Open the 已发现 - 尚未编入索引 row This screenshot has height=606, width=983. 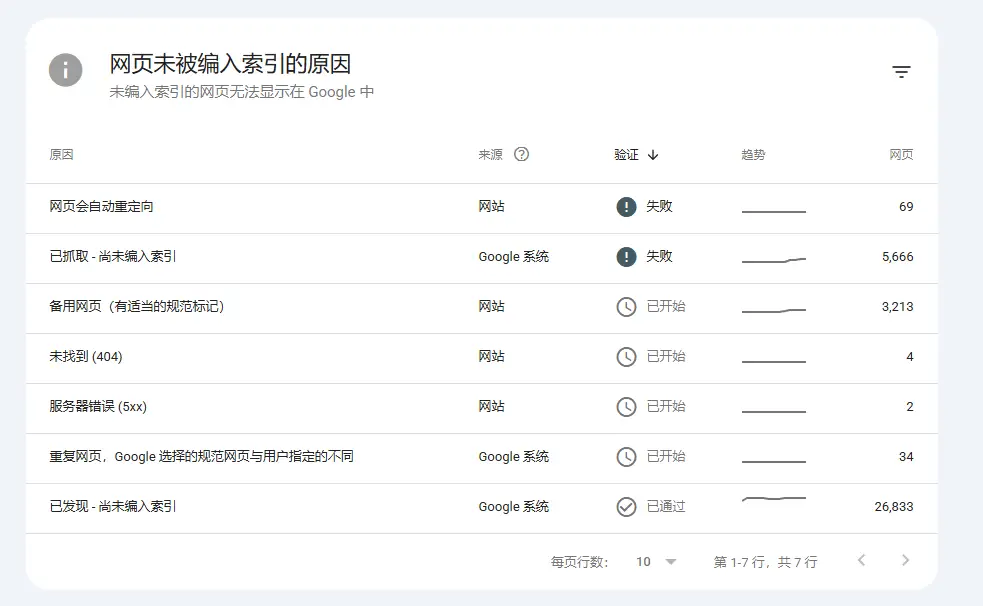[481, 509]
